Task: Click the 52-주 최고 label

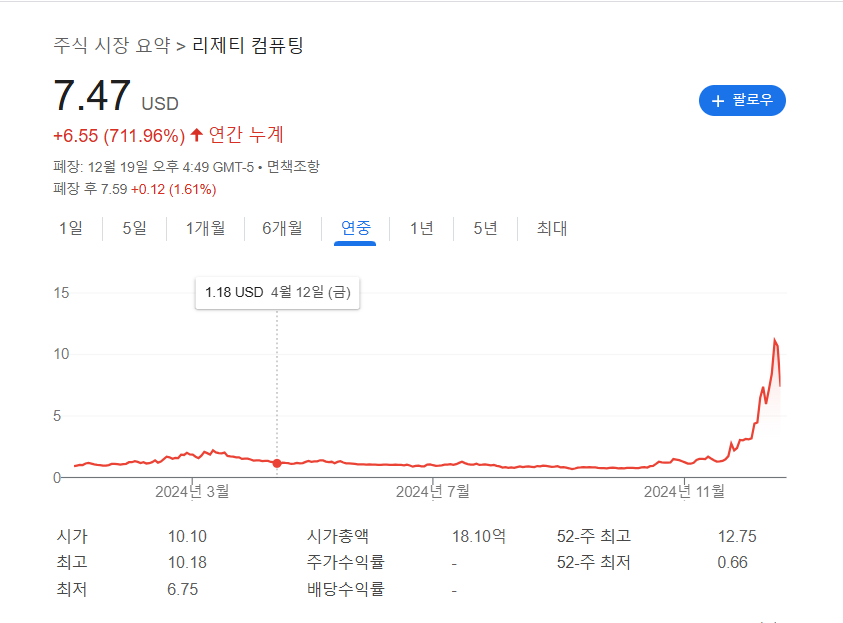Action: click(x=594, y=536)
